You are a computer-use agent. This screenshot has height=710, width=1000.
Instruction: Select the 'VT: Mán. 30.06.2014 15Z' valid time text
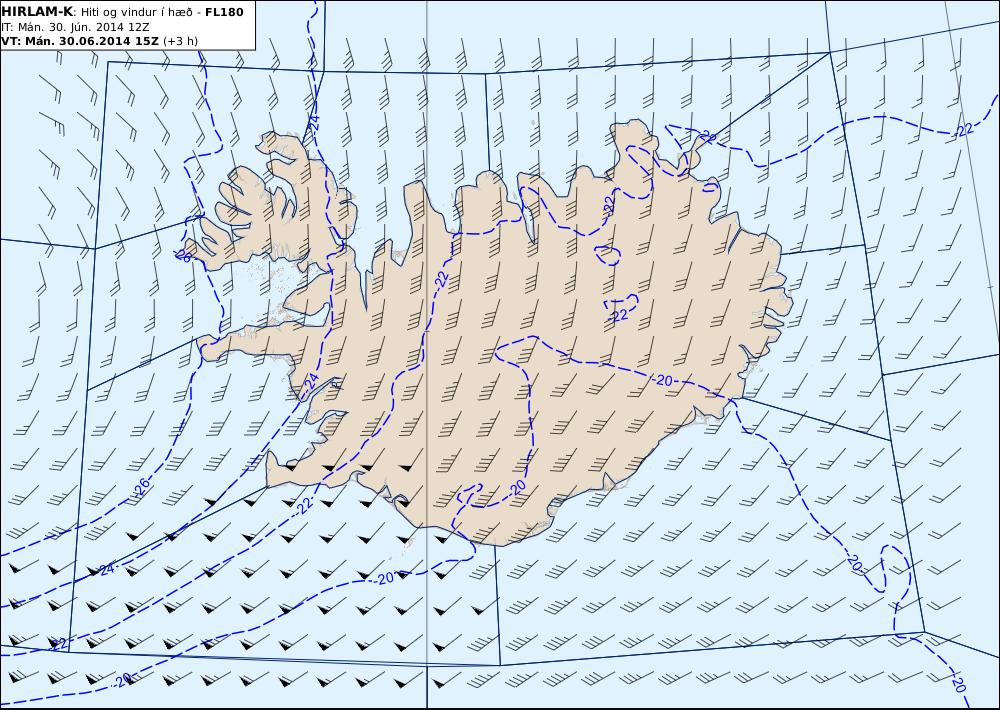pyautogui.click(x=80, y=41)
